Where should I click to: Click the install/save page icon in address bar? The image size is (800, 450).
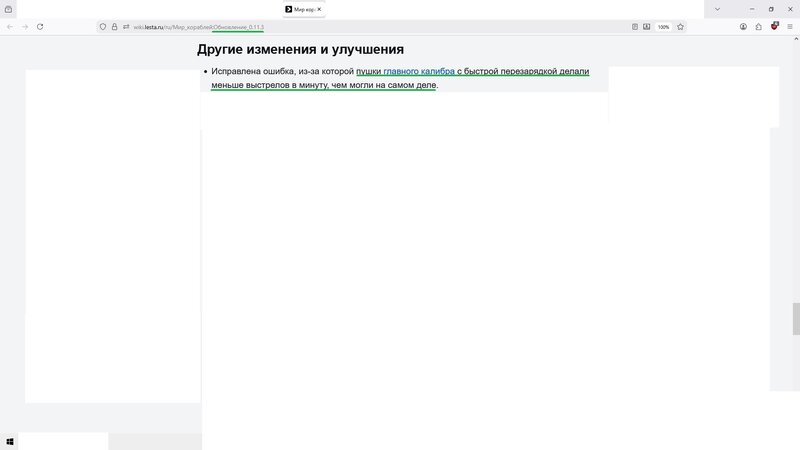(646, 27)
